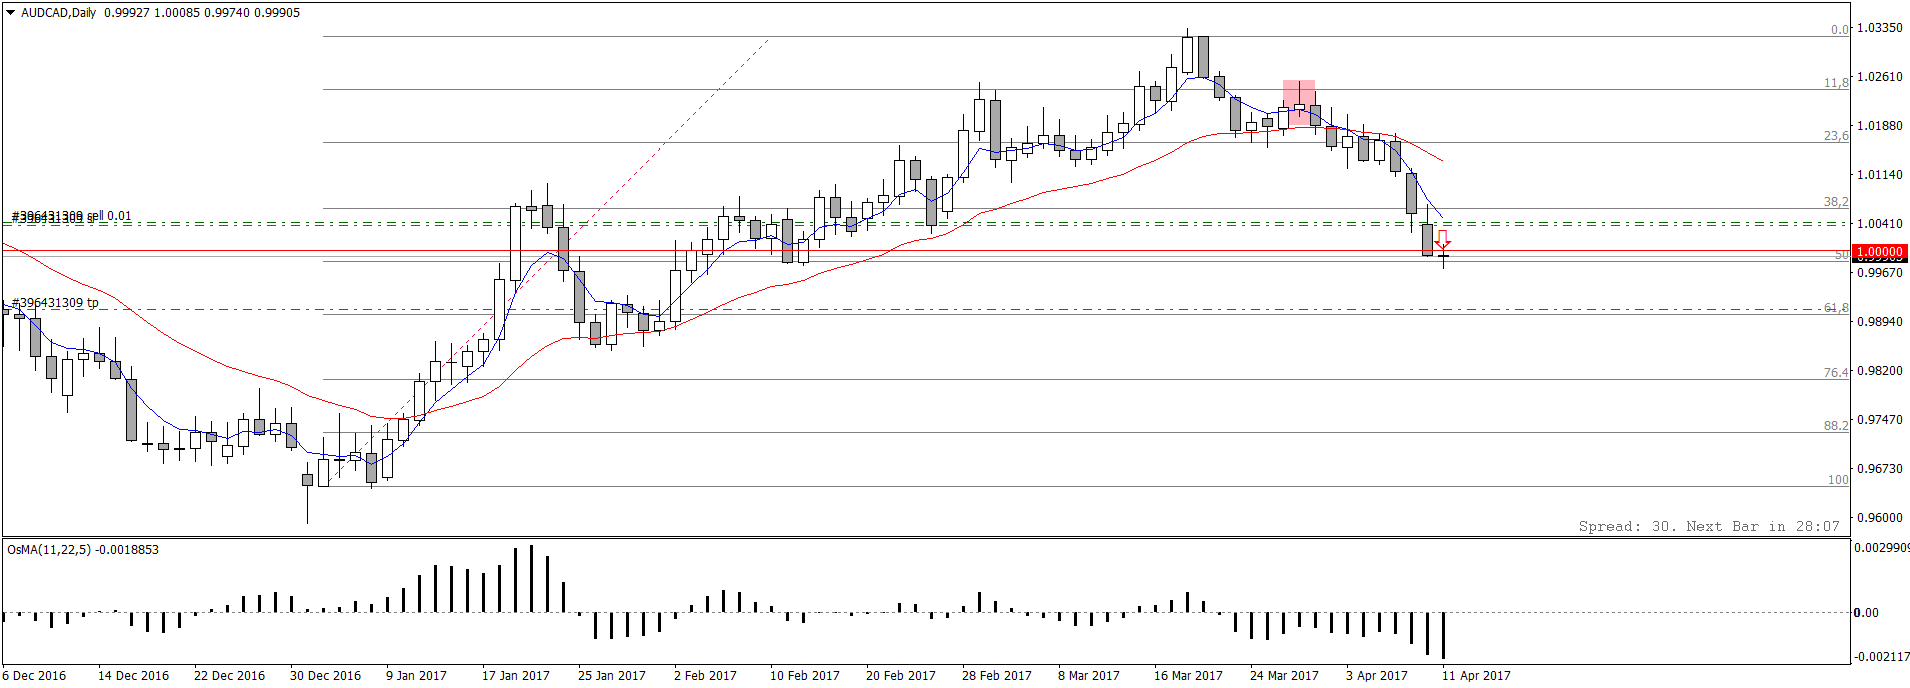Click the 1.00085 high price value in the header
The image size is (1910, 688).
pos(177,13)
